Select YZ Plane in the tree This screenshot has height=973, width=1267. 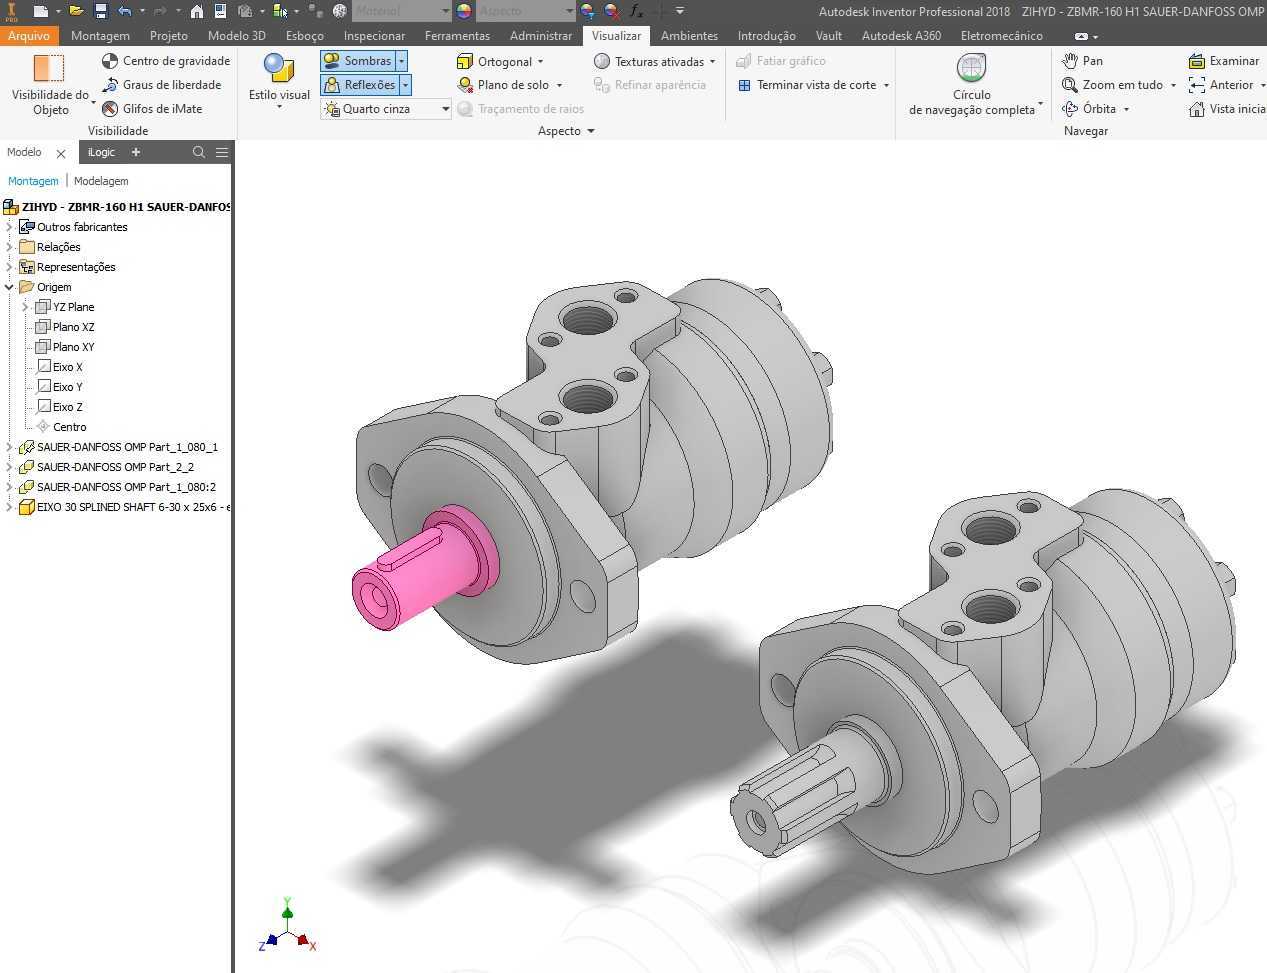click(x=73, y=307)
